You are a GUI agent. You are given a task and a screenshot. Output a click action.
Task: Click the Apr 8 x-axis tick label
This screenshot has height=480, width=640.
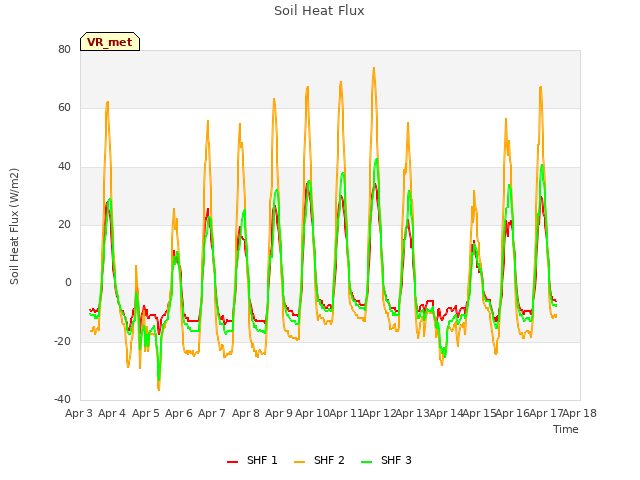click(x=246, y=413)
